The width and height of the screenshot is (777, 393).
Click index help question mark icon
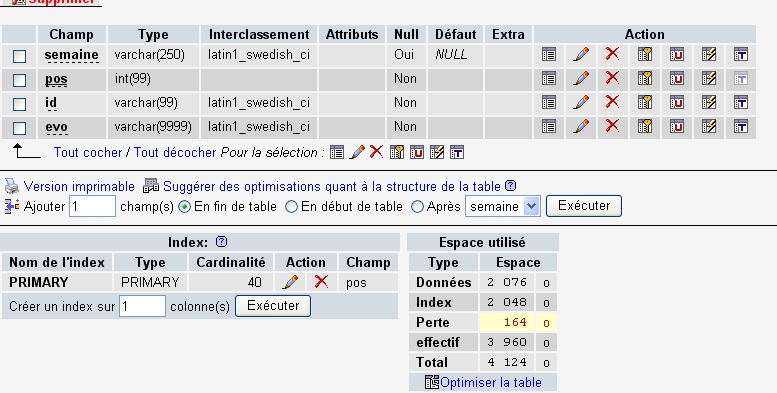pyautogui.click(x=222, y=242)
